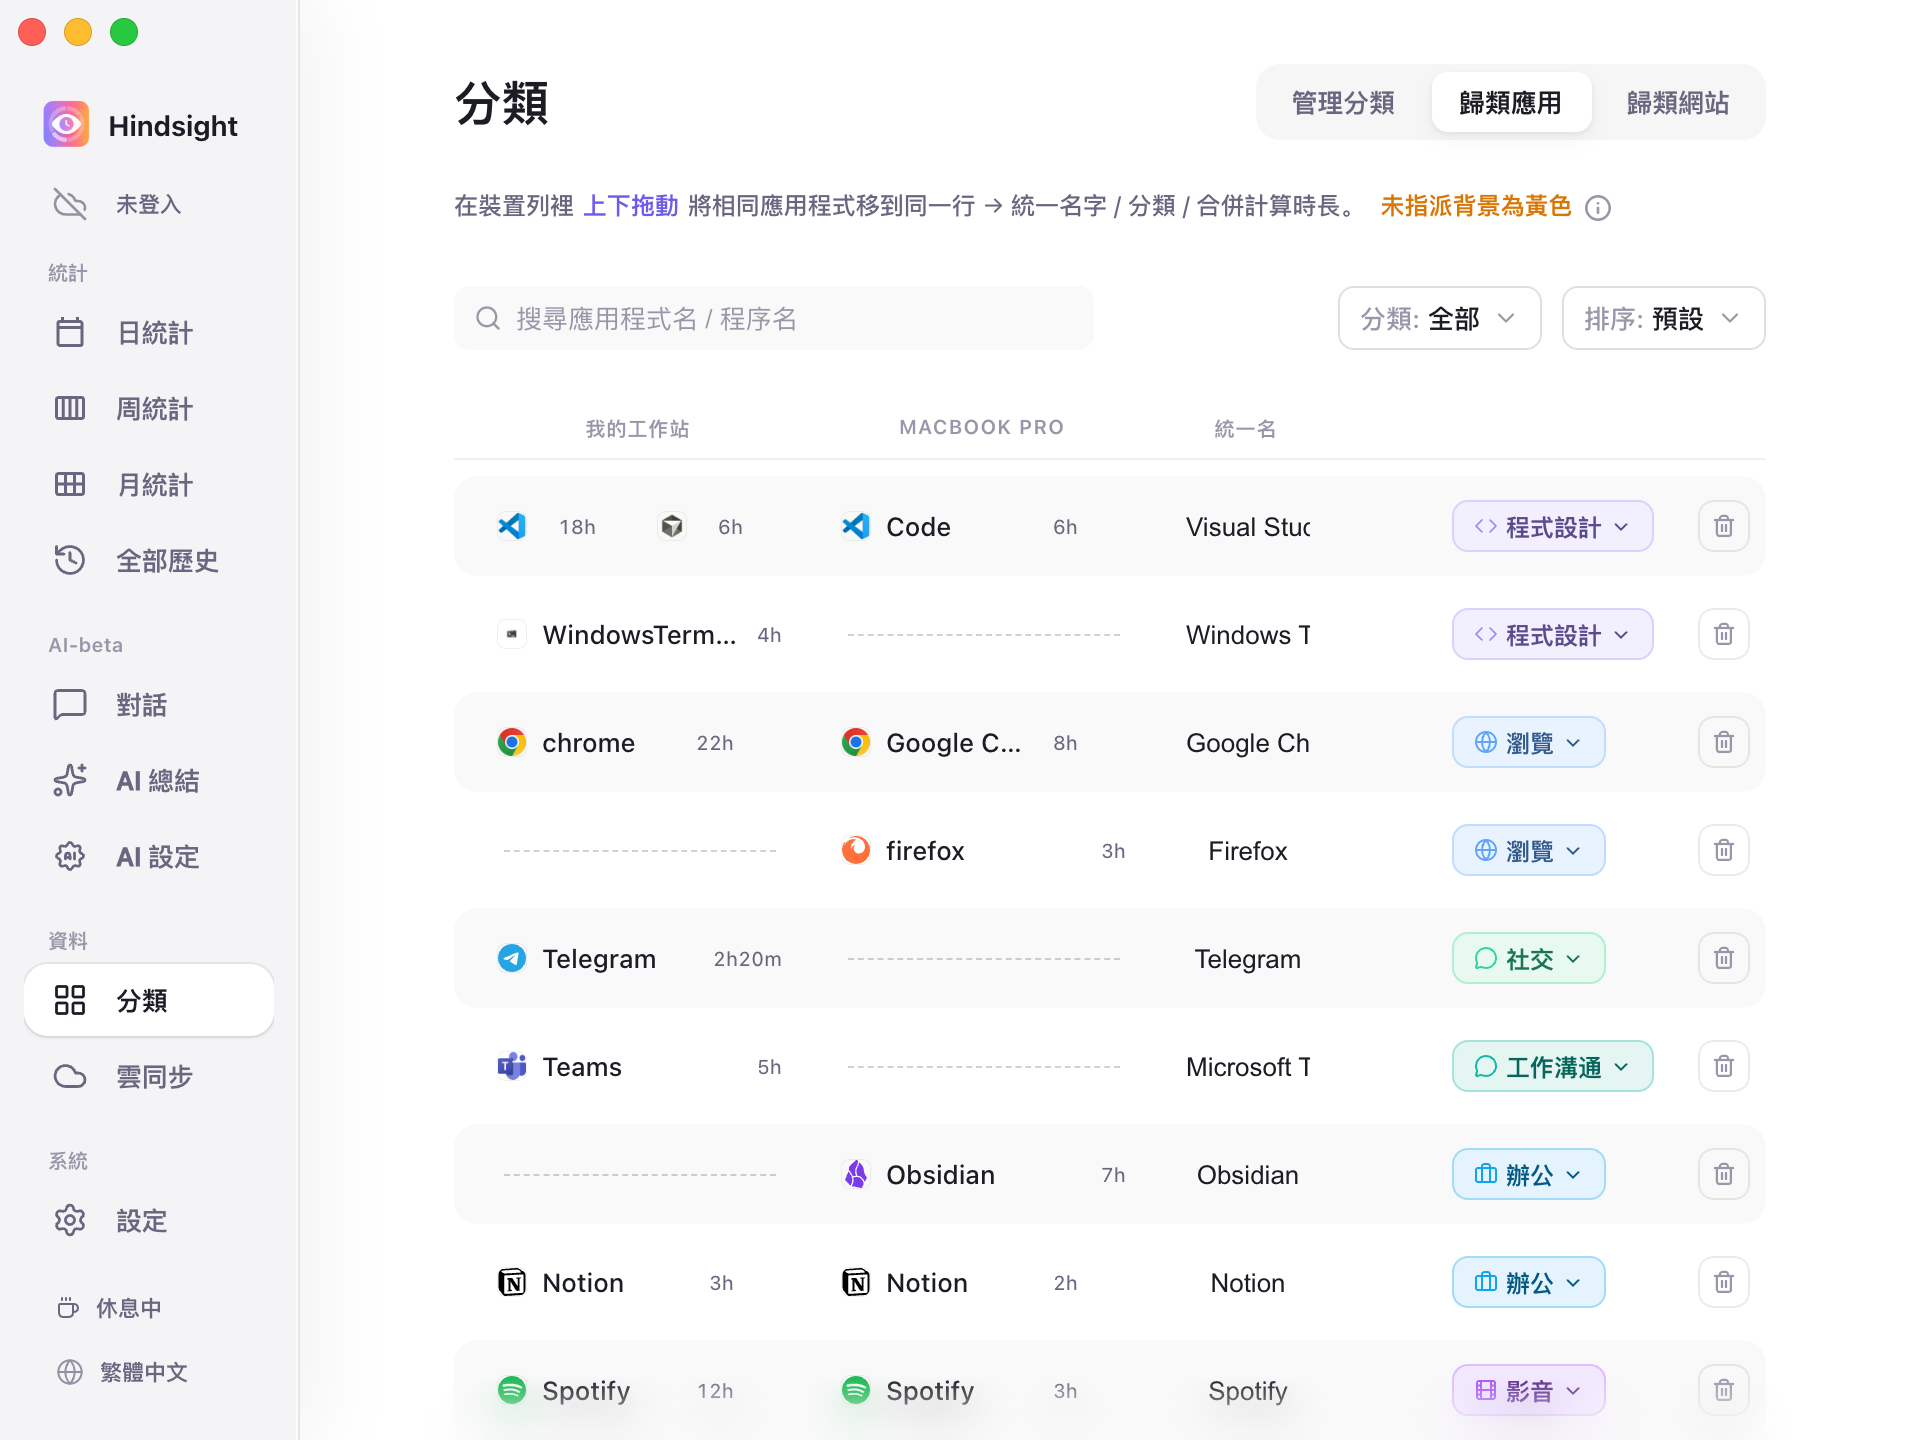1920x1440 pixels.
Task: Open 日統計 in sidebar
Action: [149, 332]
